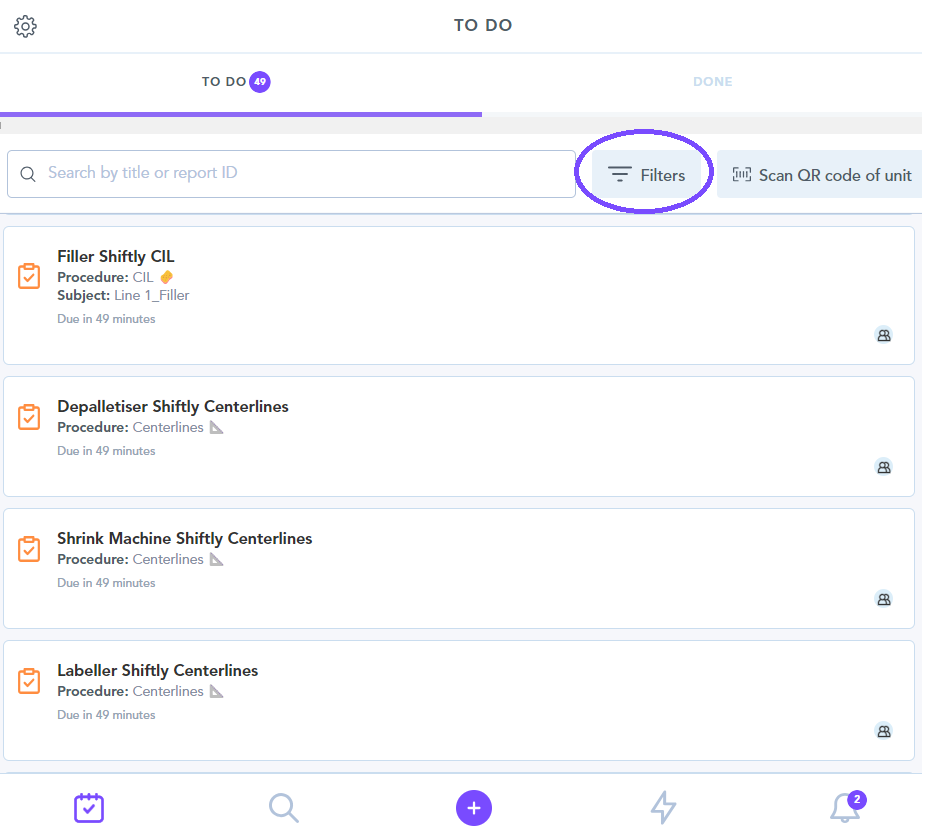Click clipboard icon of Depalletiser Shiftly Centerlines
This screenshot has width=930, height=839.
(30, 417)
